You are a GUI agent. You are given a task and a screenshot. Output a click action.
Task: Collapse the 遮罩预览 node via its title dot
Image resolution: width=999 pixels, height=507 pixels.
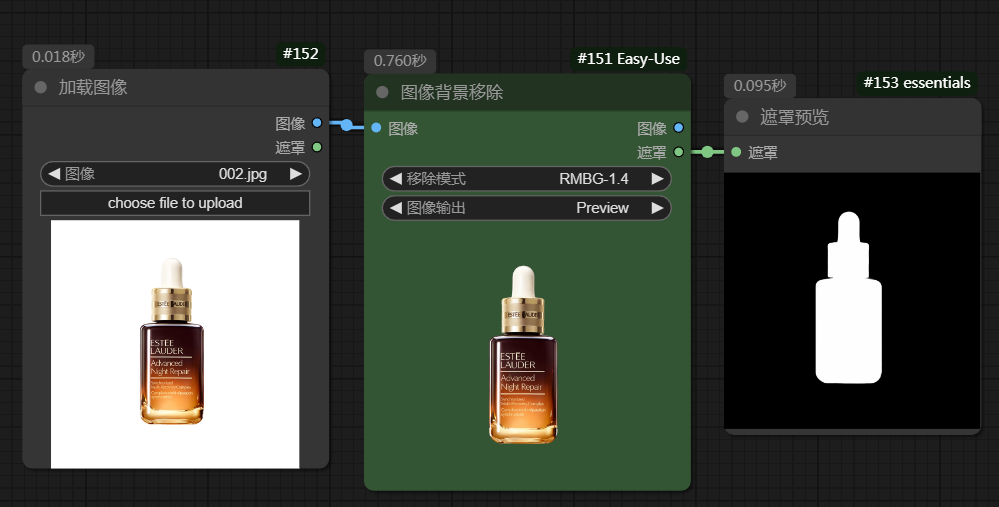[742, 117]
